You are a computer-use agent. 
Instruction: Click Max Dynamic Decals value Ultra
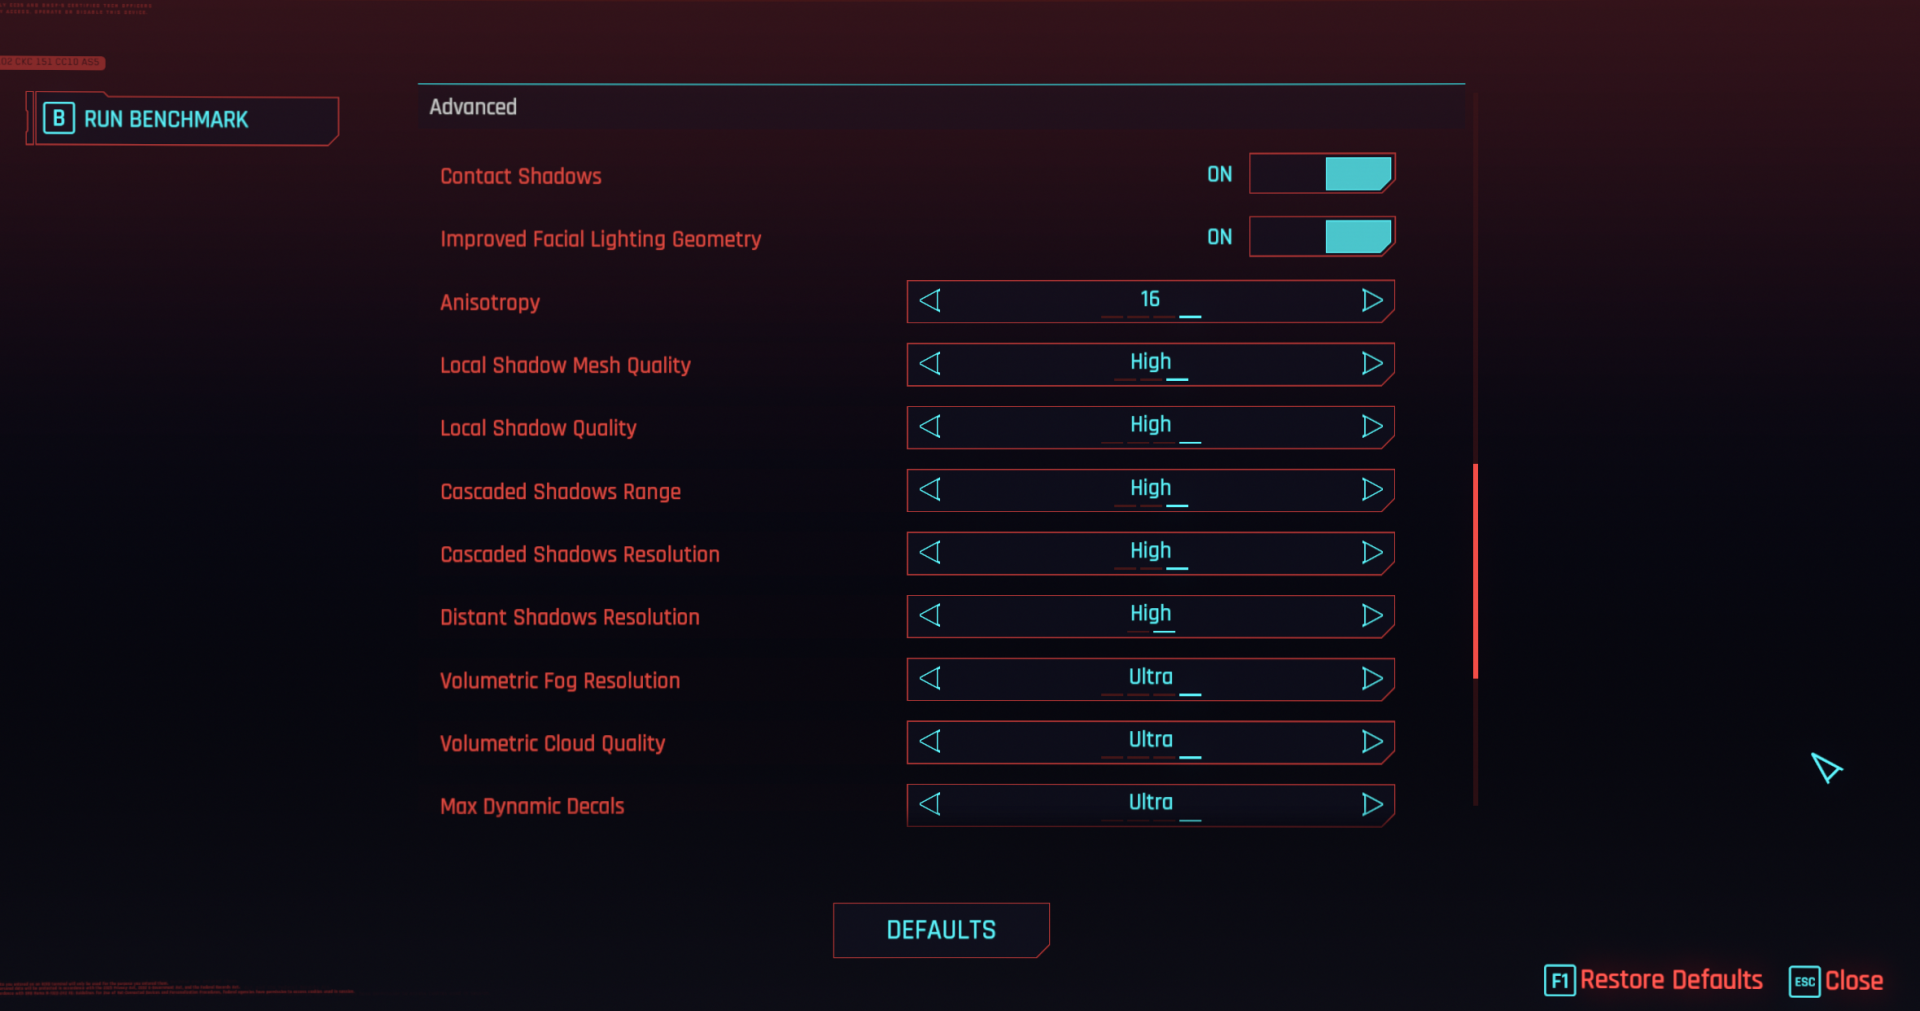tap(1150, 803)
